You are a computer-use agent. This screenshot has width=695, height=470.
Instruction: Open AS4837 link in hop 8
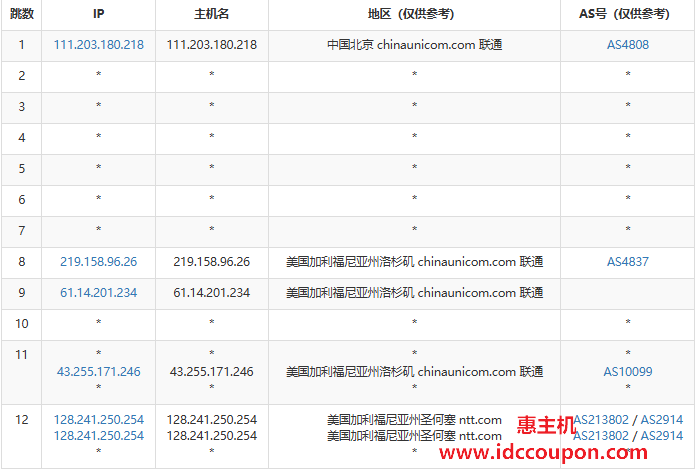coord(628,262)
